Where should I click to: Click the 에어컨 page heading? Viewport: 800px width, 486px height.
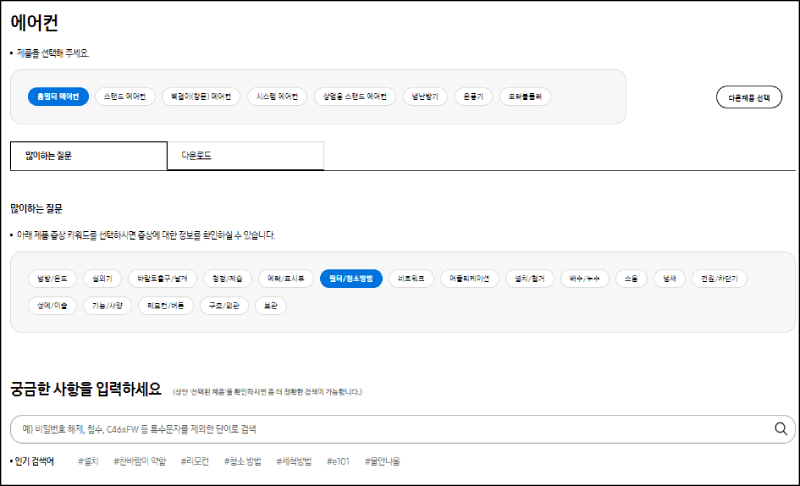(x=34, y=22)
